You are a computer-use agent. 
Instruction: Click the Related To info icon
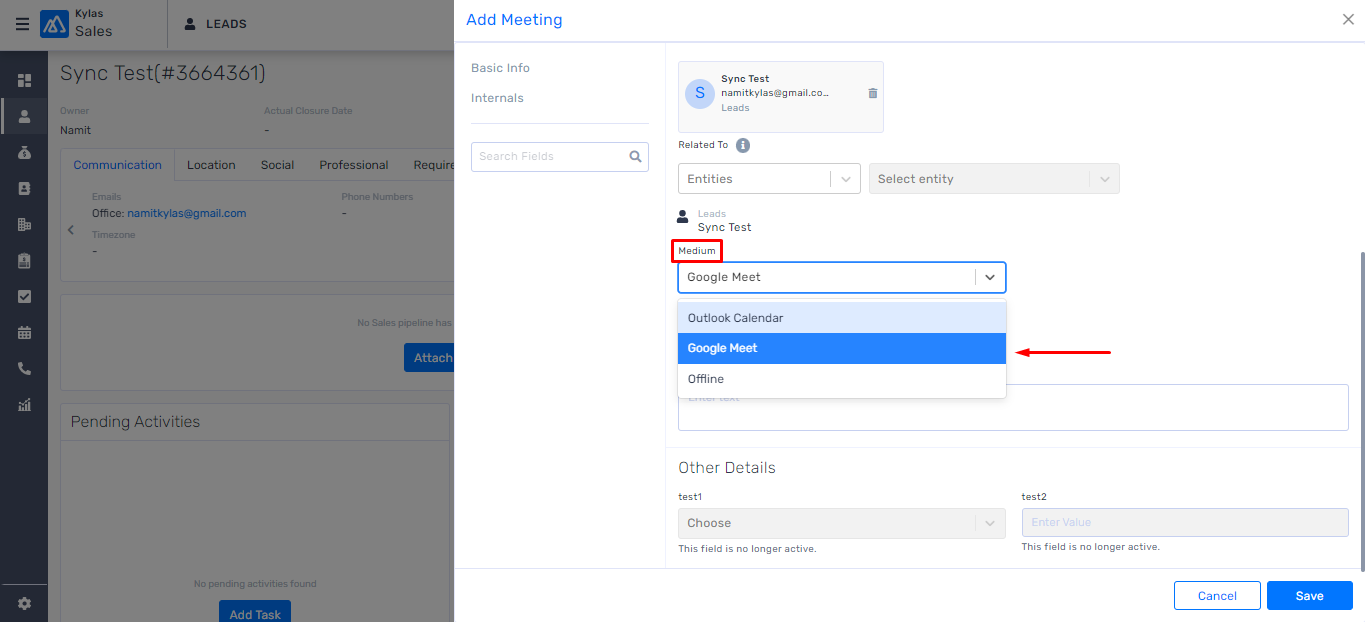tap(743, 145)
